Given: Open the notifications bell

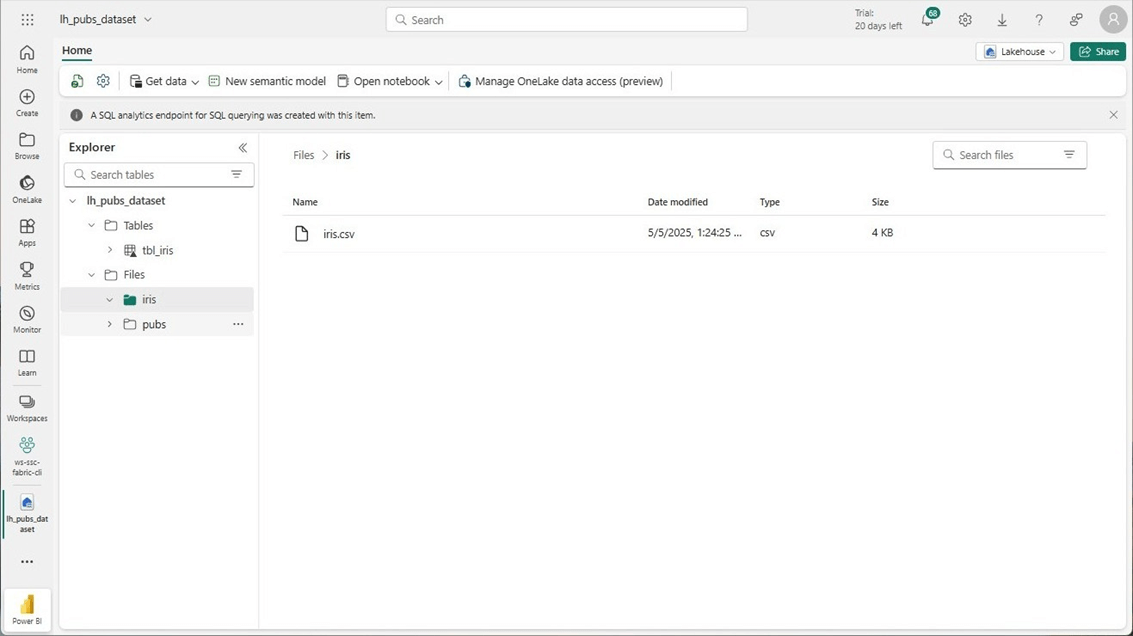Looking at the screenshot, I should (928, 20).
